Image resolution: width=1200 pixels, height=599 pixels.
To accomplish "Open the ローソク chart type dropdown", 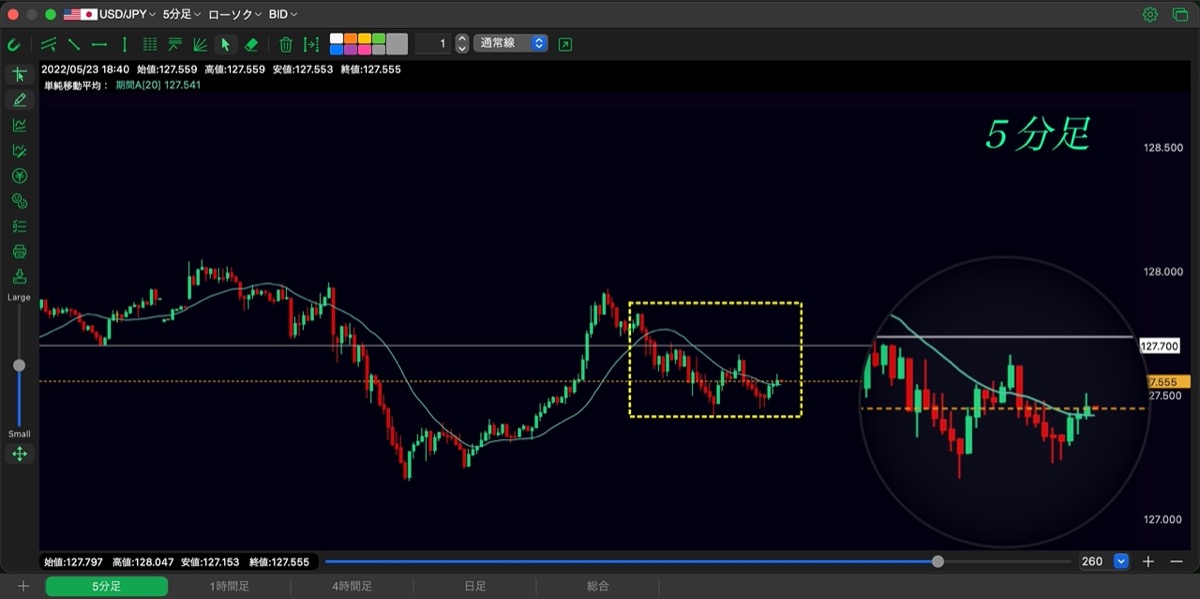I will coord(235,14).
